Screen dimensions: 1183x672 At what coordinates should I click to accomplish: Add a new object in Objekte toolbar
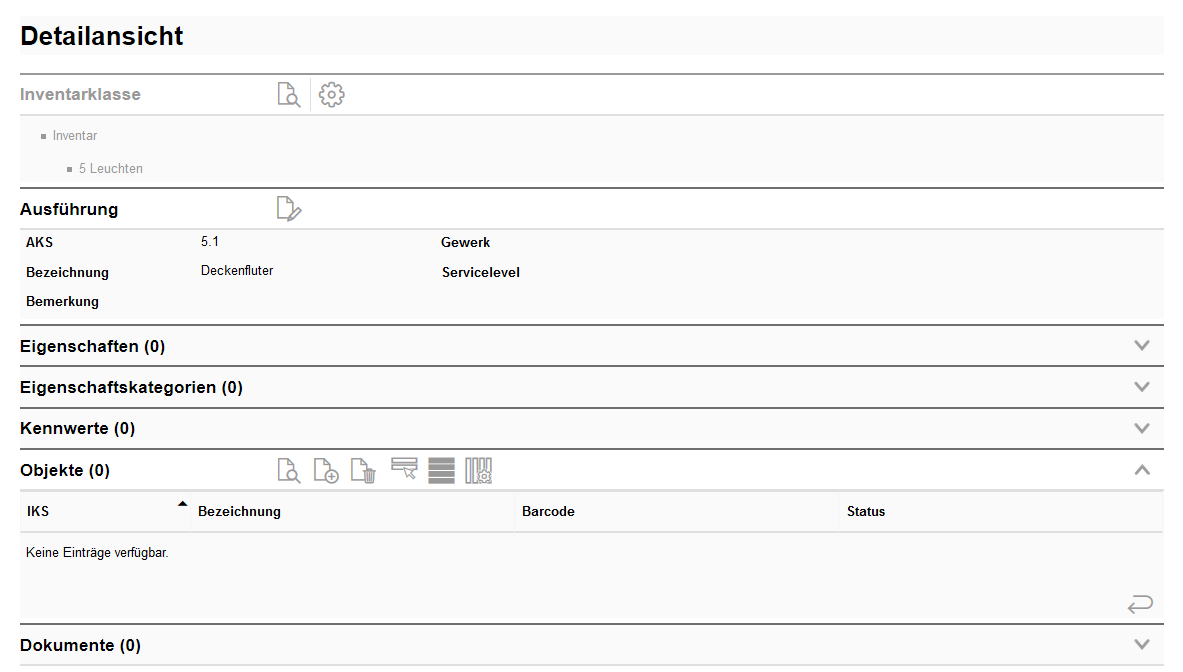coord(326,470)
